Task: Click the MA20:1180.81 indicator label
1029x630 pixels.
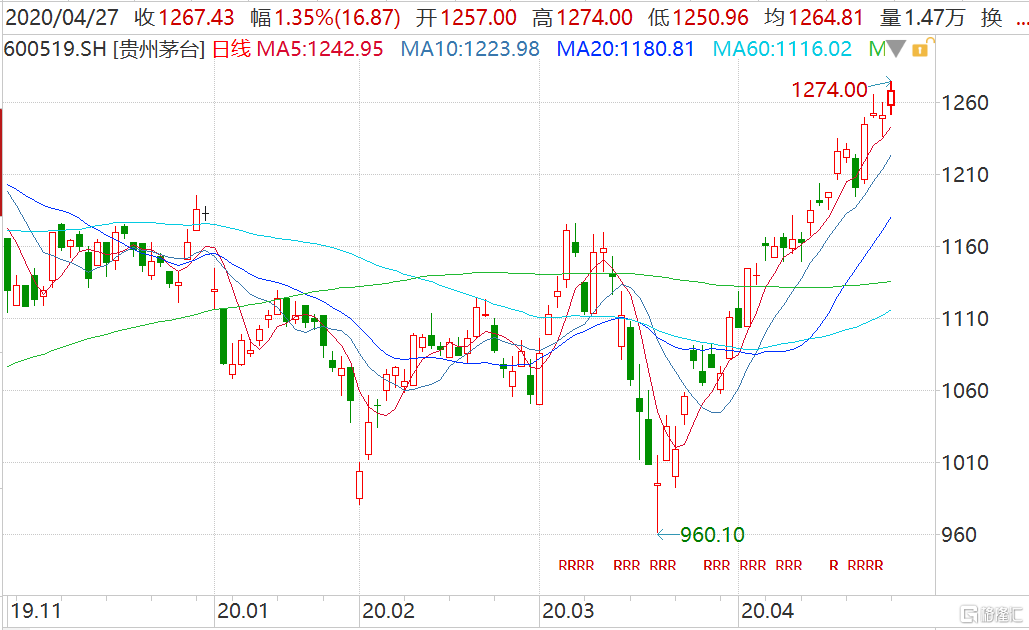Action: (x=625, y=49)
